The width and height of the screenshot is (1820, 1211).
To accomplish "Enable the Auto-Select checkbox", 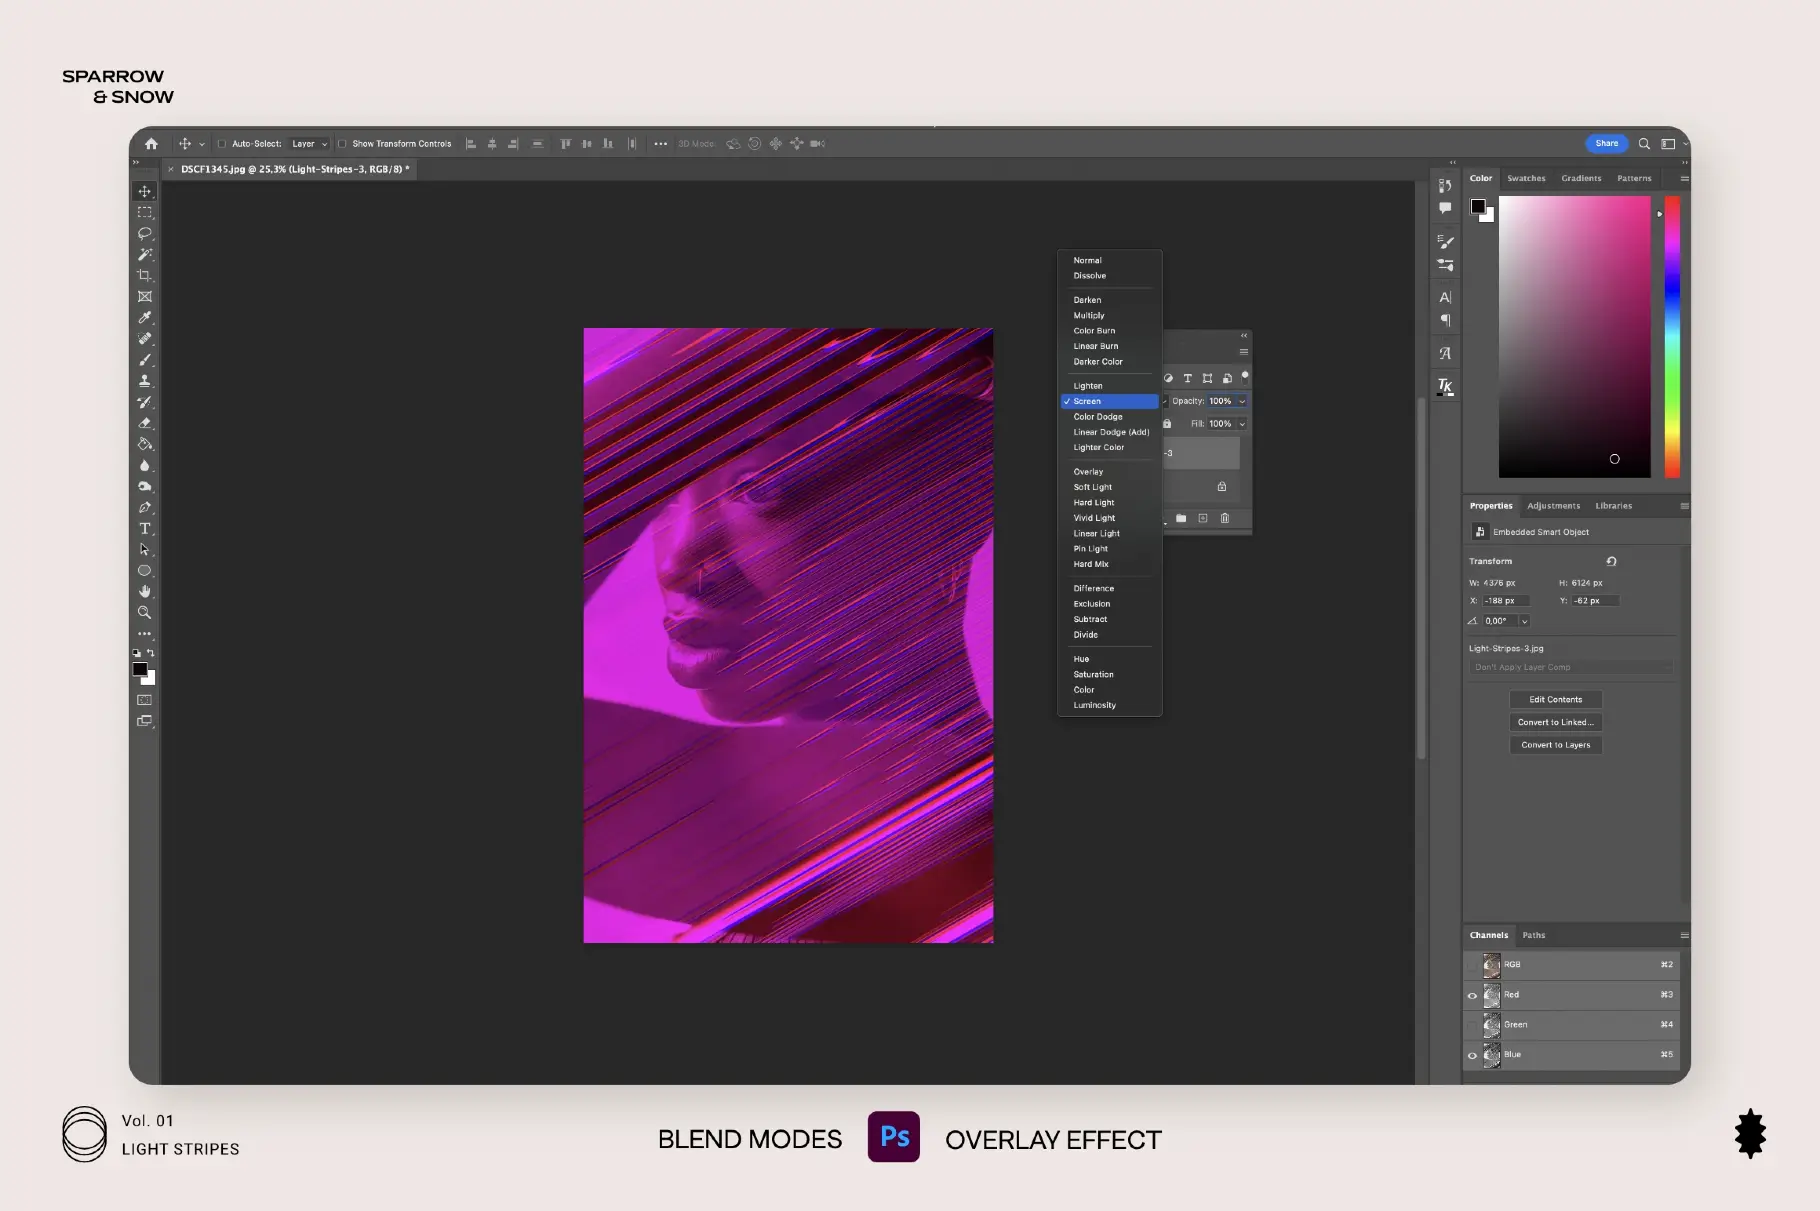I will click(x=222, y=144).
